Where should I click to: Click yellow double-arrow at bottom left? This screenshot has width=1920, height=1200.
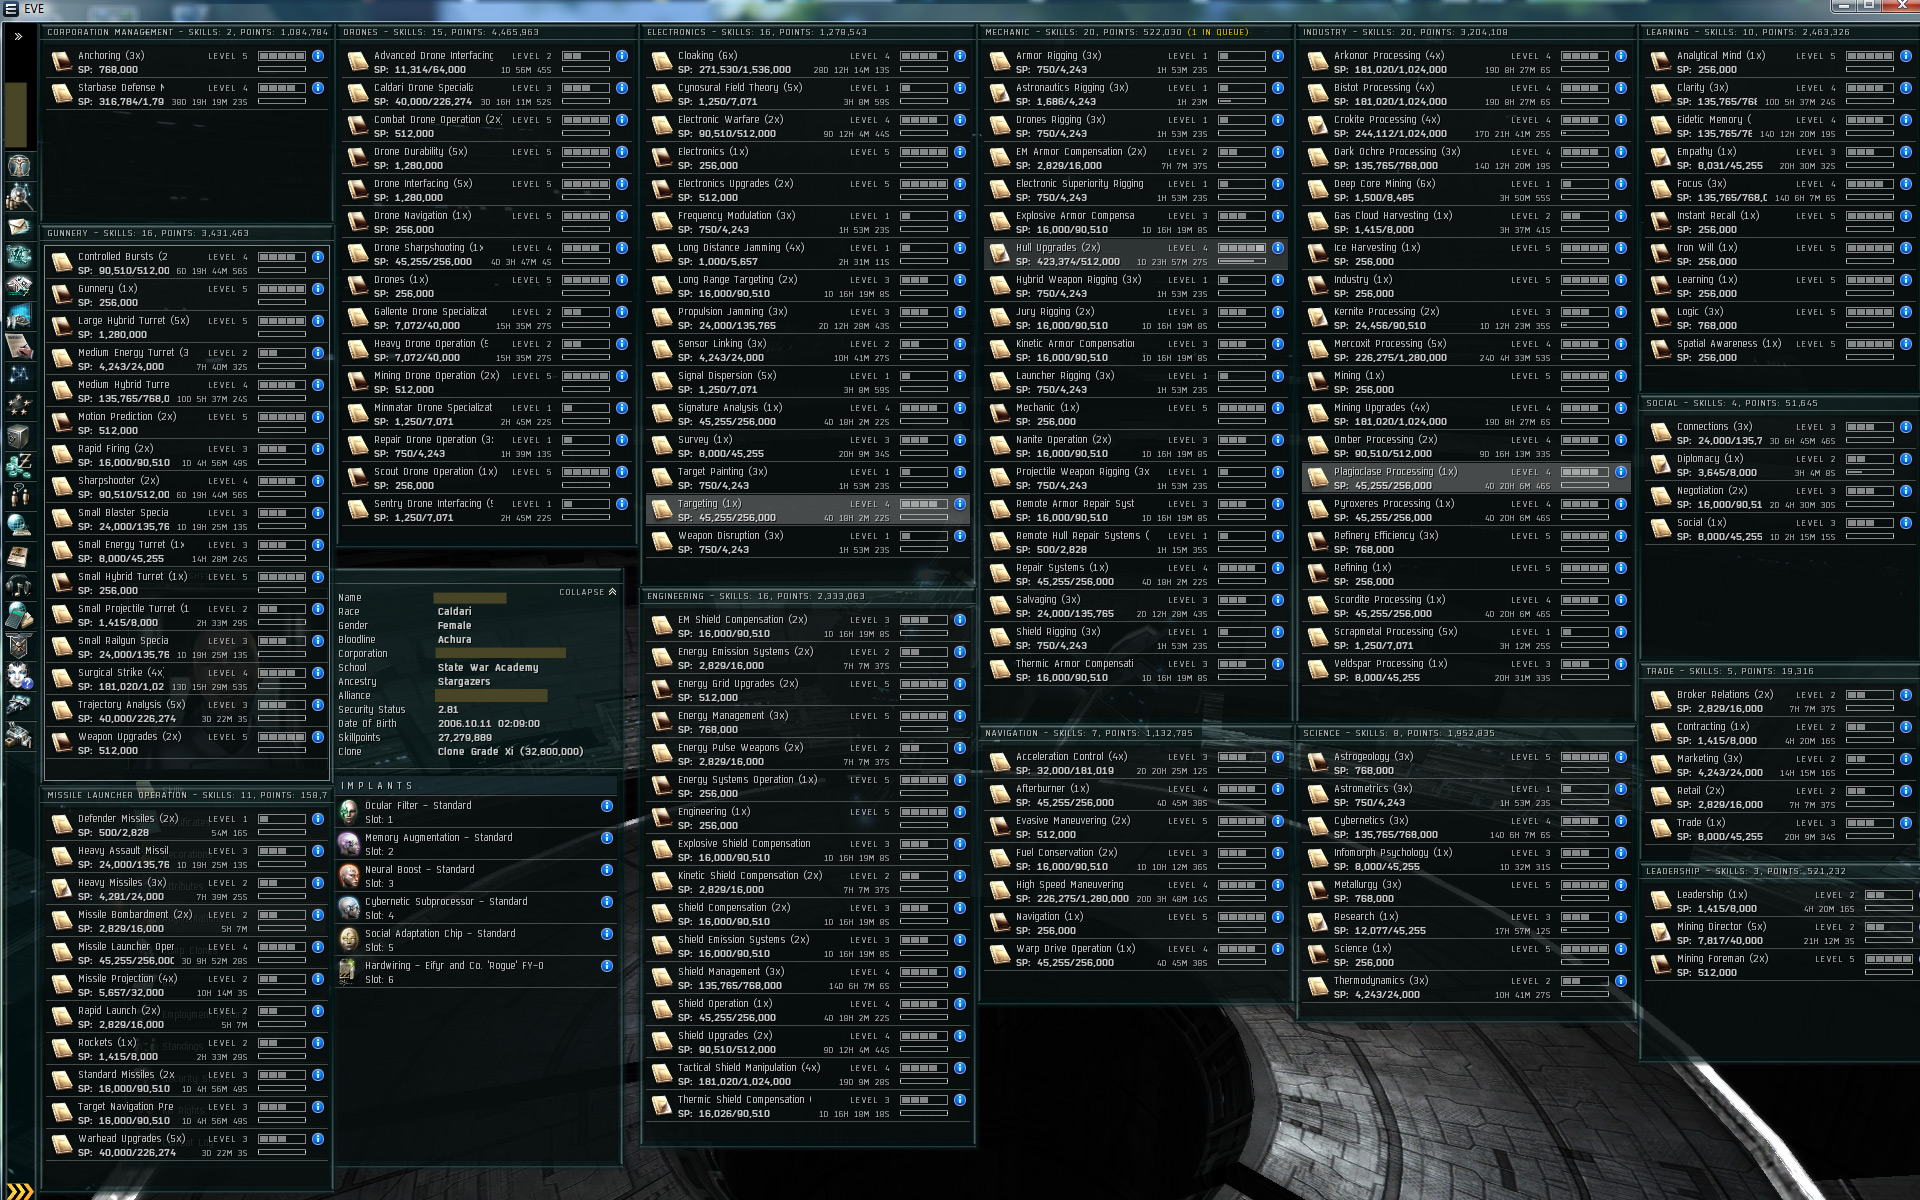click(19, 1190)
